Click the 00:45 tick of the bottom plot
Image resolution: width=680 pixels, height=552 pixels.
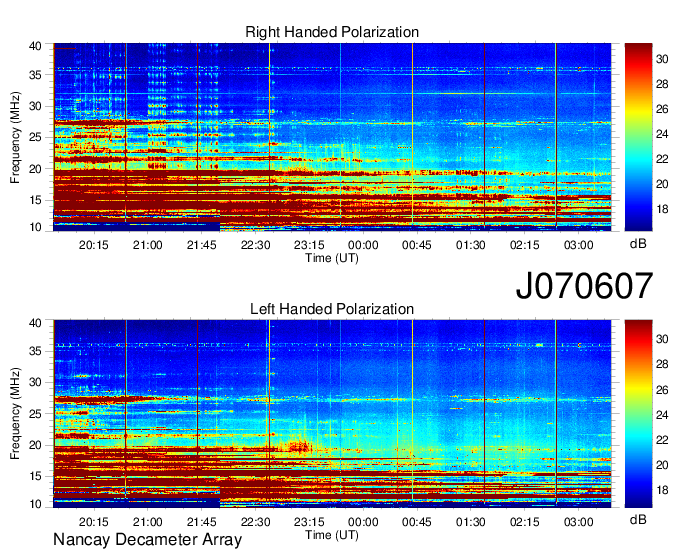(x=417, y=522)
